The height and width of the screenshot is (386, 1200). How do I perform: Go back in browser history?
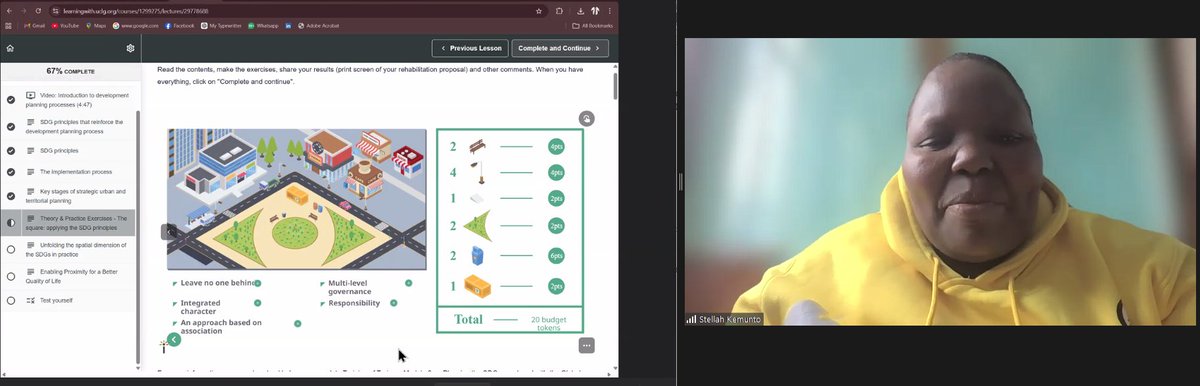point(8,10)
